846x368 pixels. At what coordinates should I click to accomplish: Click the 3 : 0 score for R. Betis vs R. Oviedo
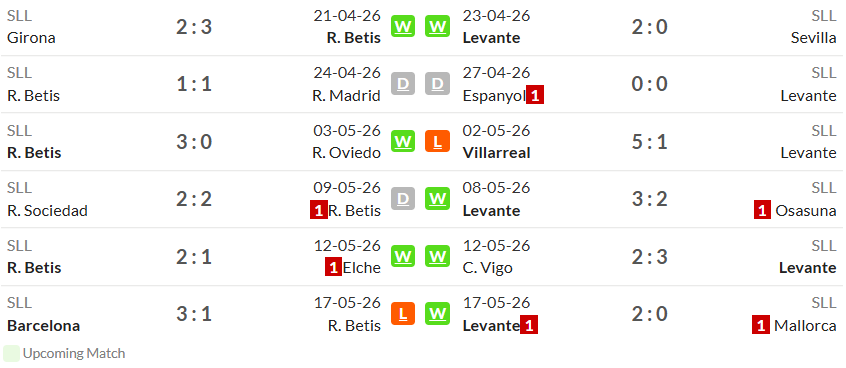click(x=194, y=142)
